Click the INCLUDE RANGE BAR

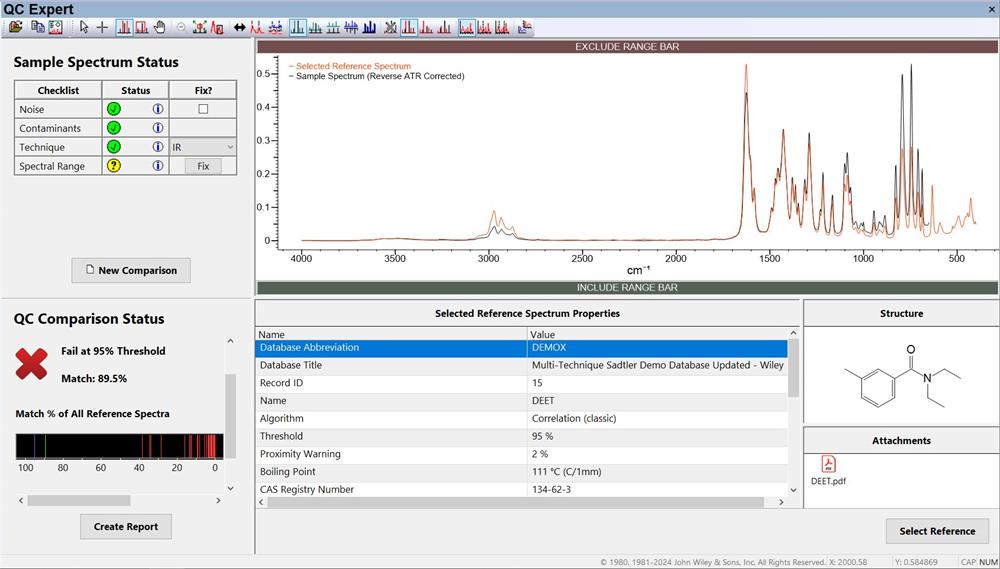point(628,288)
